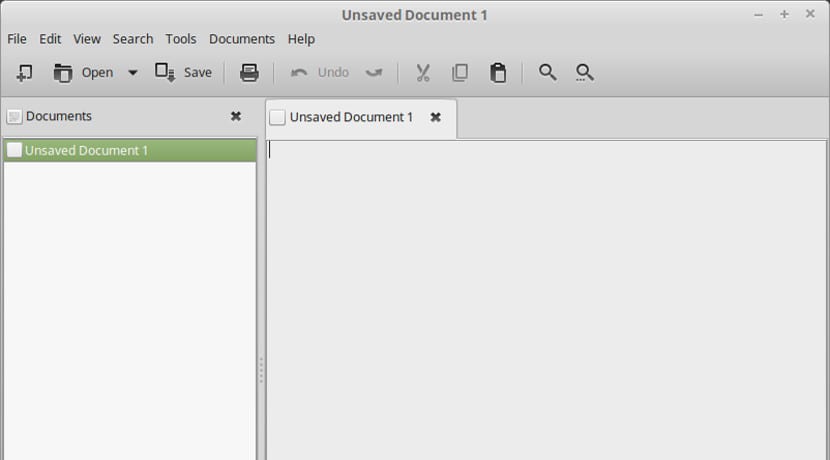This screenshot has height=460, width=830.
Task: Close the Unsaved Document 1 tab
Action: (436, 117)
